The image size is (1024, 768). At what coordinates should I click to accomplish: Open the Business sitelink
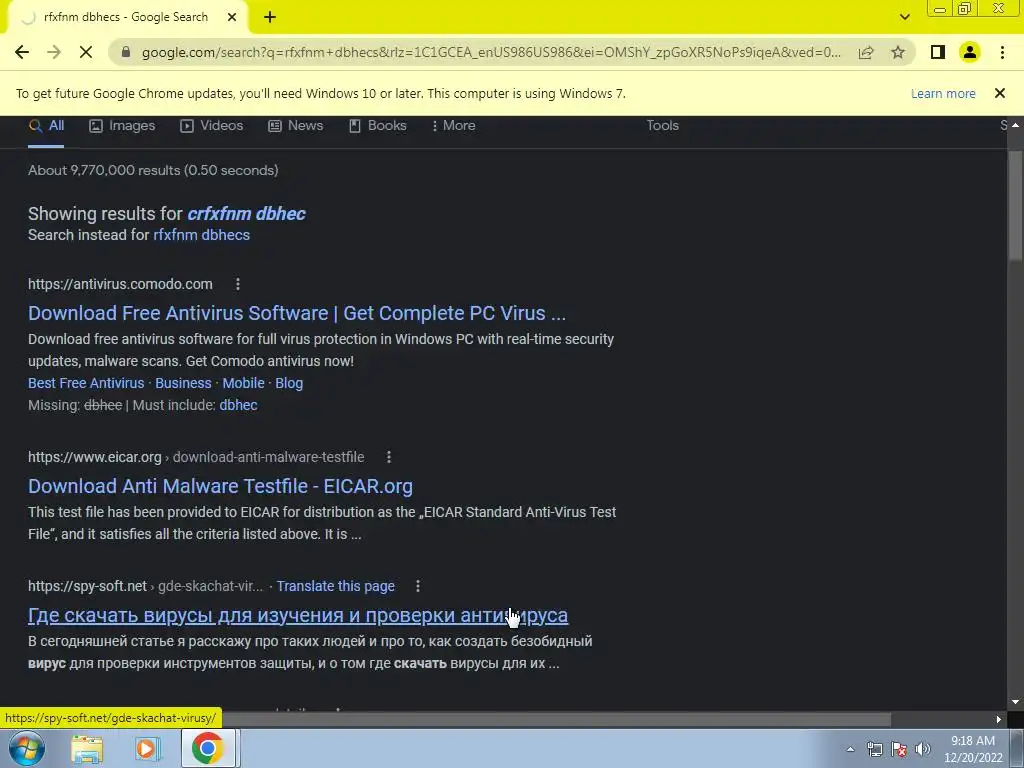(183, 383)
